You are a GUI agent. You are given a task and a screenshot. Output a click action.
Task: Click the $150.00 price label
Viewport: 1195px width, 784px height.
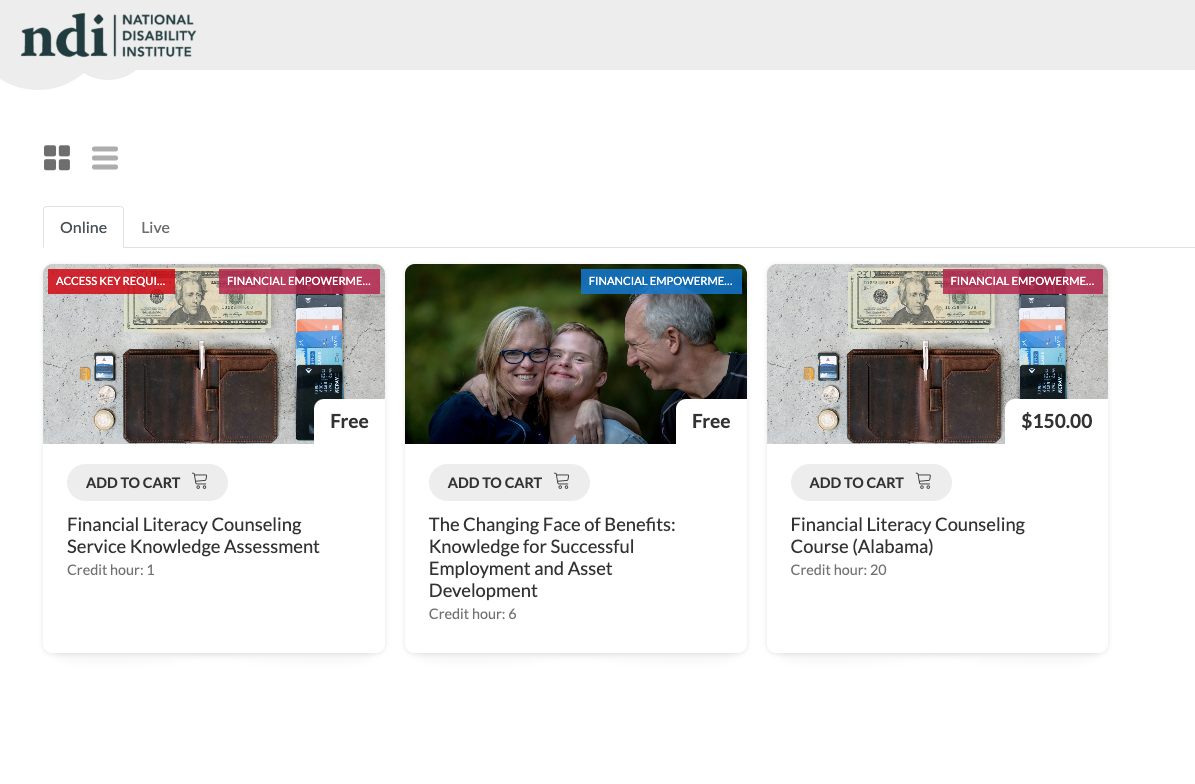[1056, 421]
